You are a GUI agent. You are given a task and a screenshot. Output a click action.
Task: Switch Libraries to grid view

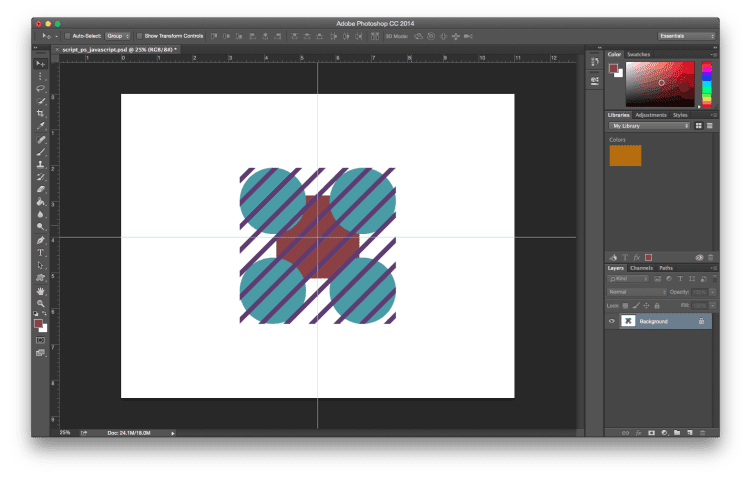[x=699, y=126]
